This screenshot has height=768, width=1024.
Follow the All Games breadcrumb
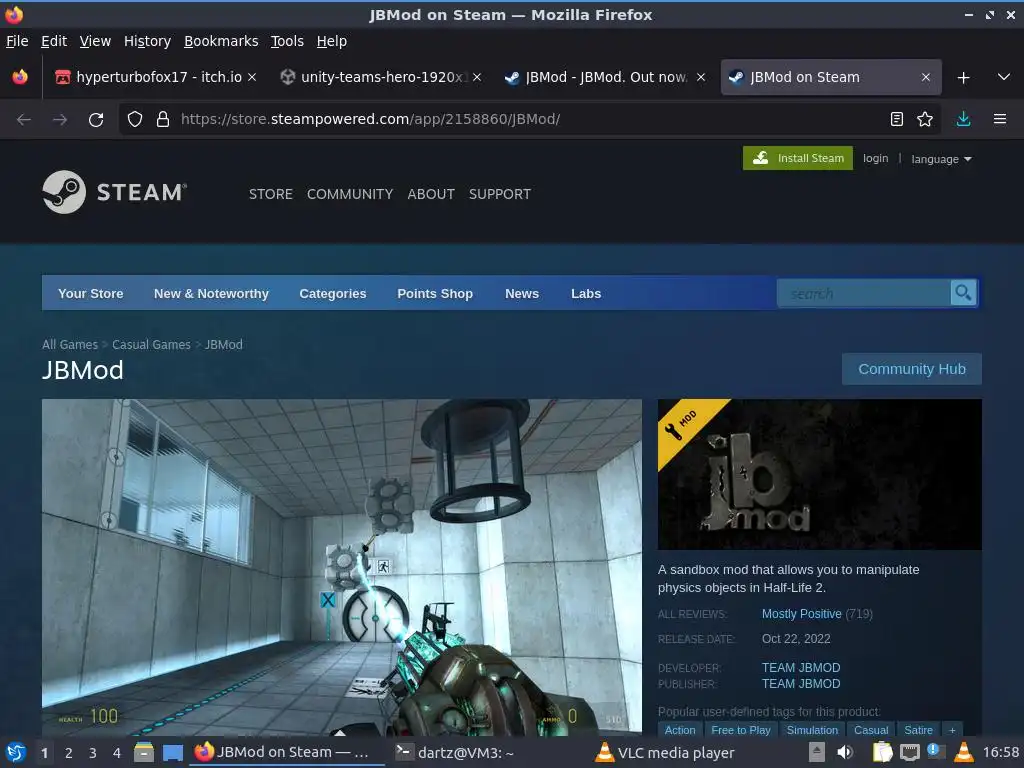pos(70,344)
